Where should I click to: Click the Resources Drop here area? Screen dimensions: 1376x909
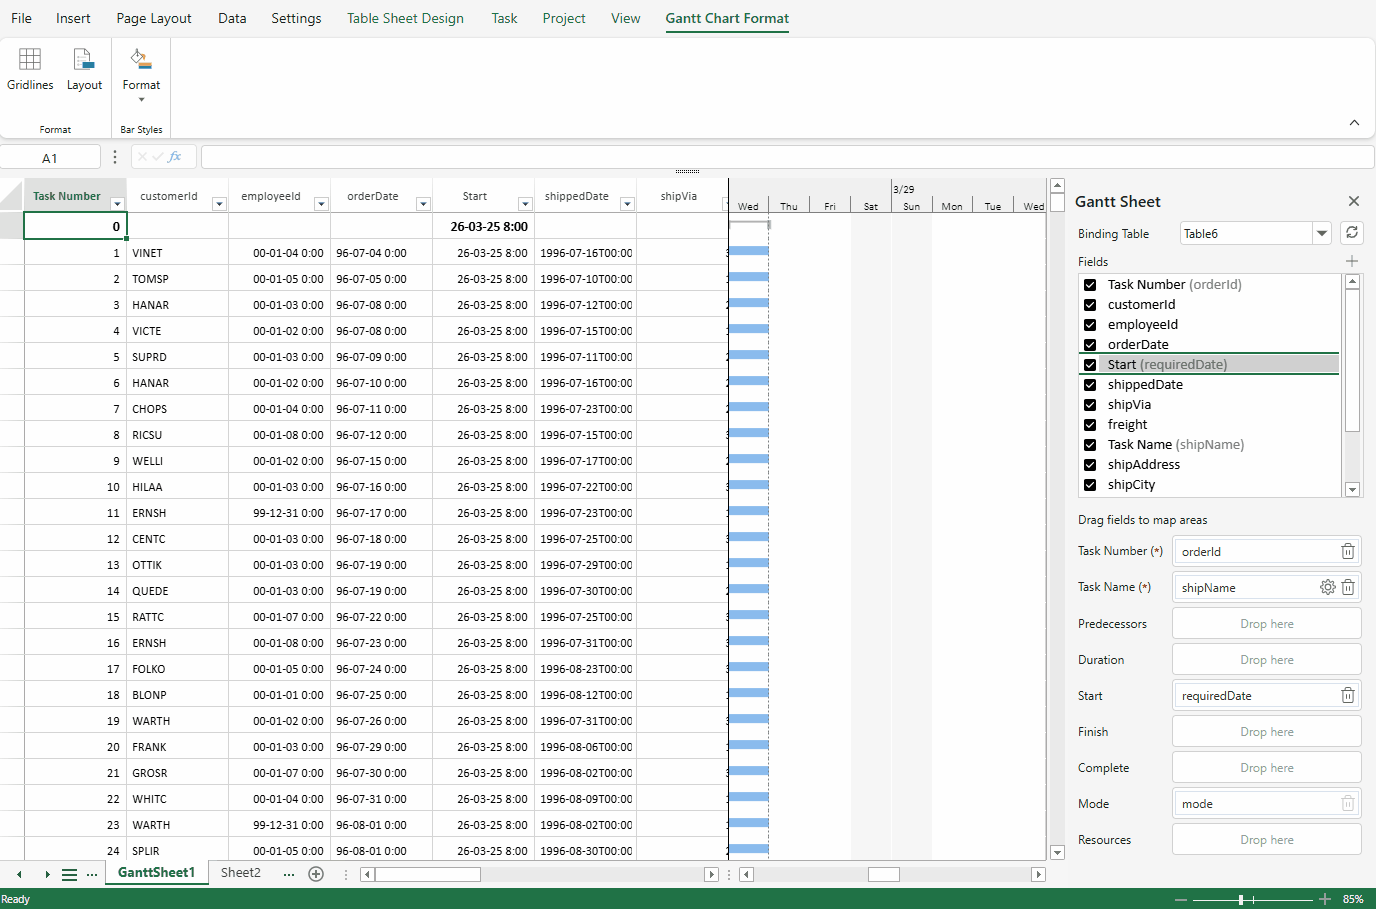click(x=1266, y=839)
